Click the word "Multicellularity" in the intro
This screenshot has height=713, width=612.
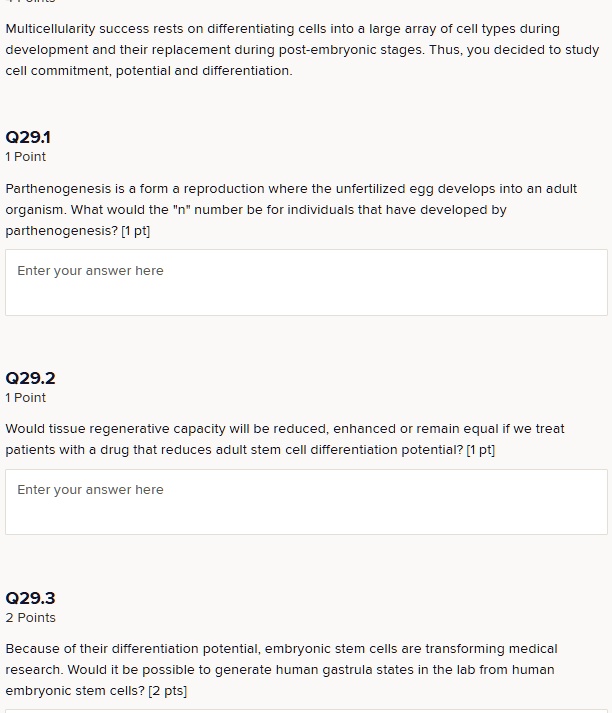point(52,28)
